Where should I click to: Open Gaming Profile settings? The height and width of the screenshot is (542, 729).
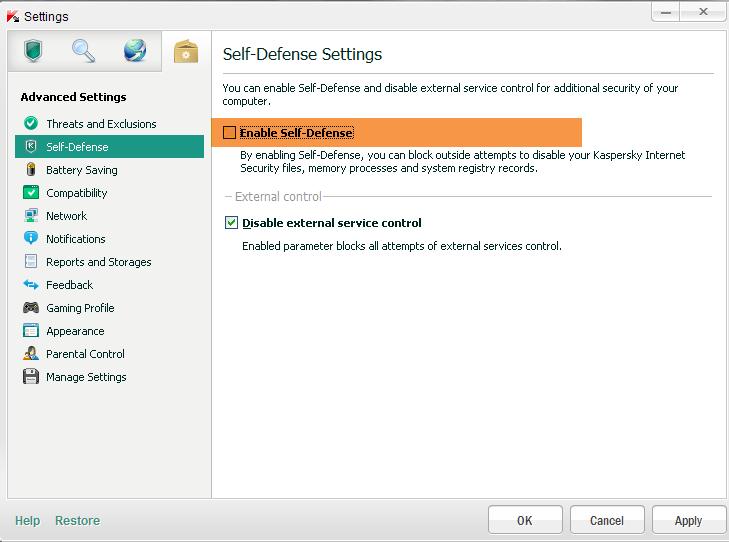coord(109,308)
